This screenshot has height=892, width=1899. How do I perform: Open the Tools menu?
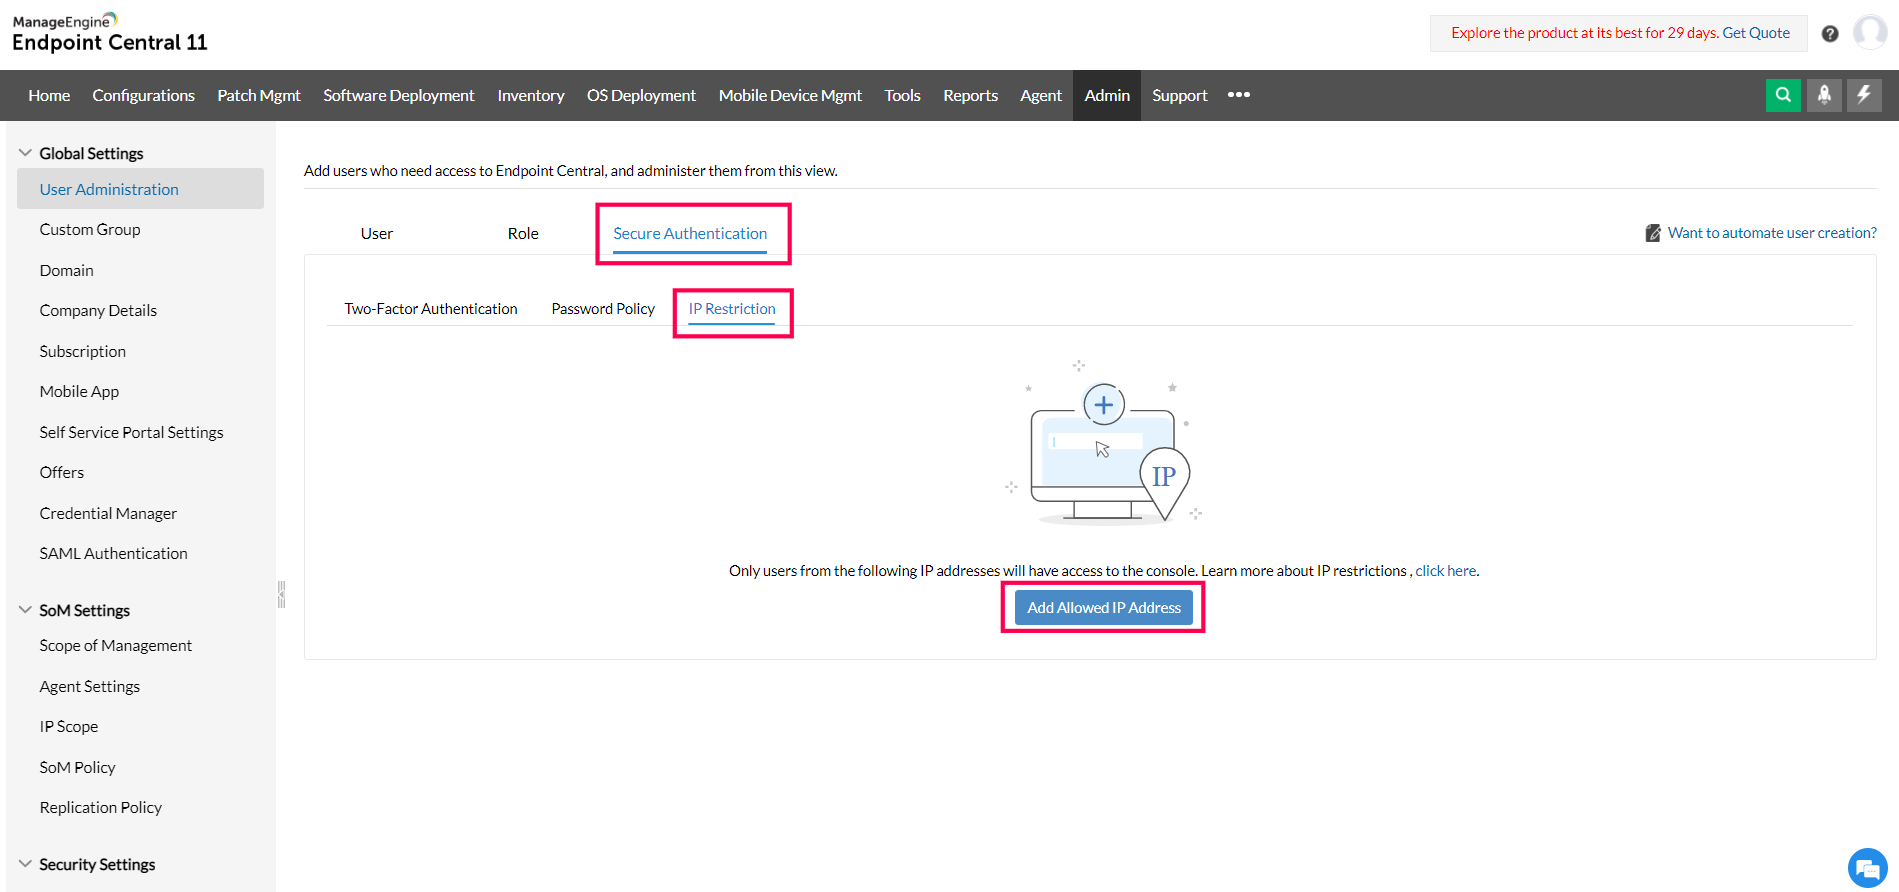coord(902,95)
